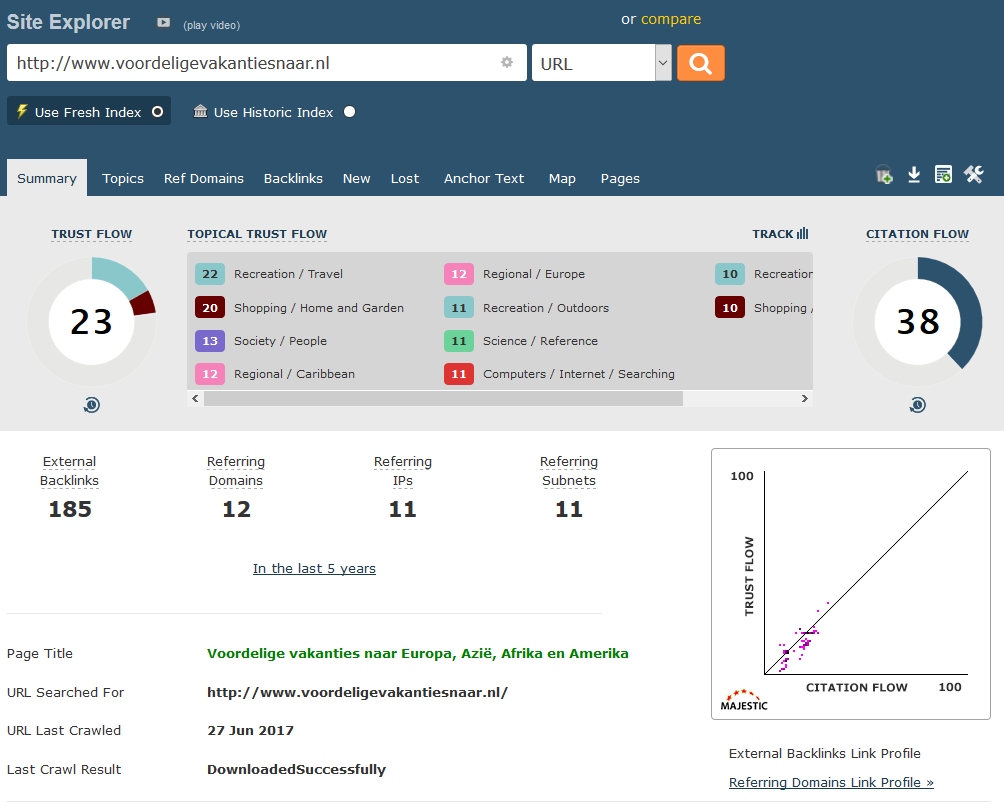Switch to the Summary tab
Image resolution: width=1004 pixels, height=812 pixels.
[47, 178]
